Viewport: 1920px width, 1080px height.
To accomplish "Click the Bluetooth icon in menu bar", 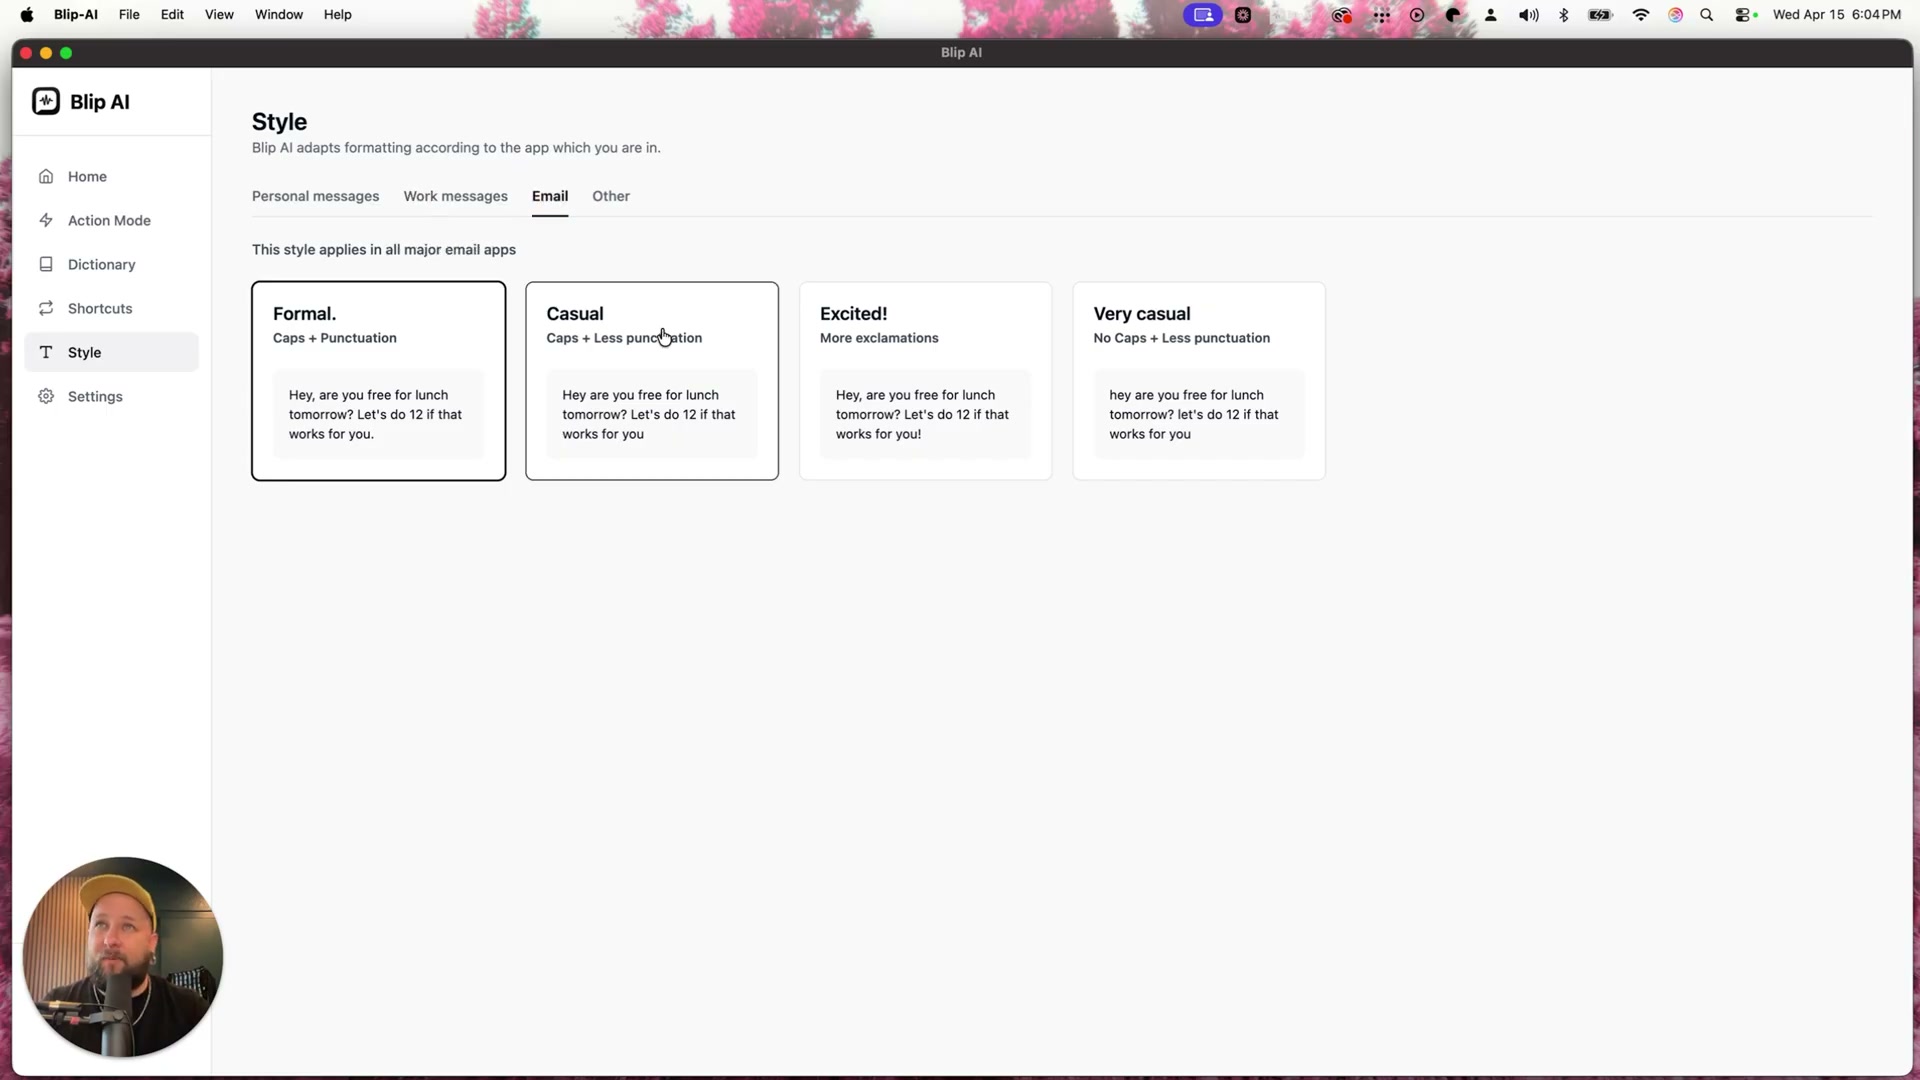I will 1563,15.
